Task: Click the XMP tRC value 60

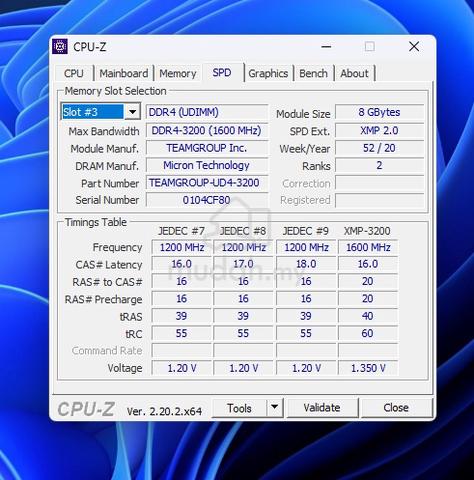Action: click(368, 333)
